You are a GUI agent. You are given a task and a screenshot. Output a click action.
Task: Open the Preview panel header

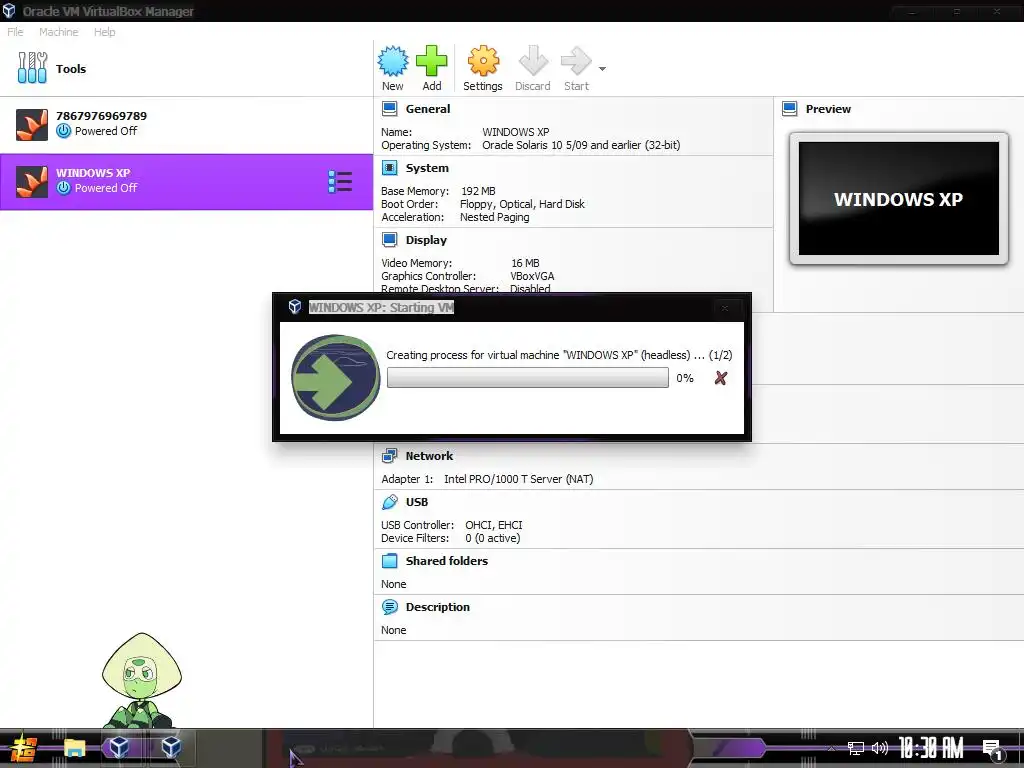828,109
